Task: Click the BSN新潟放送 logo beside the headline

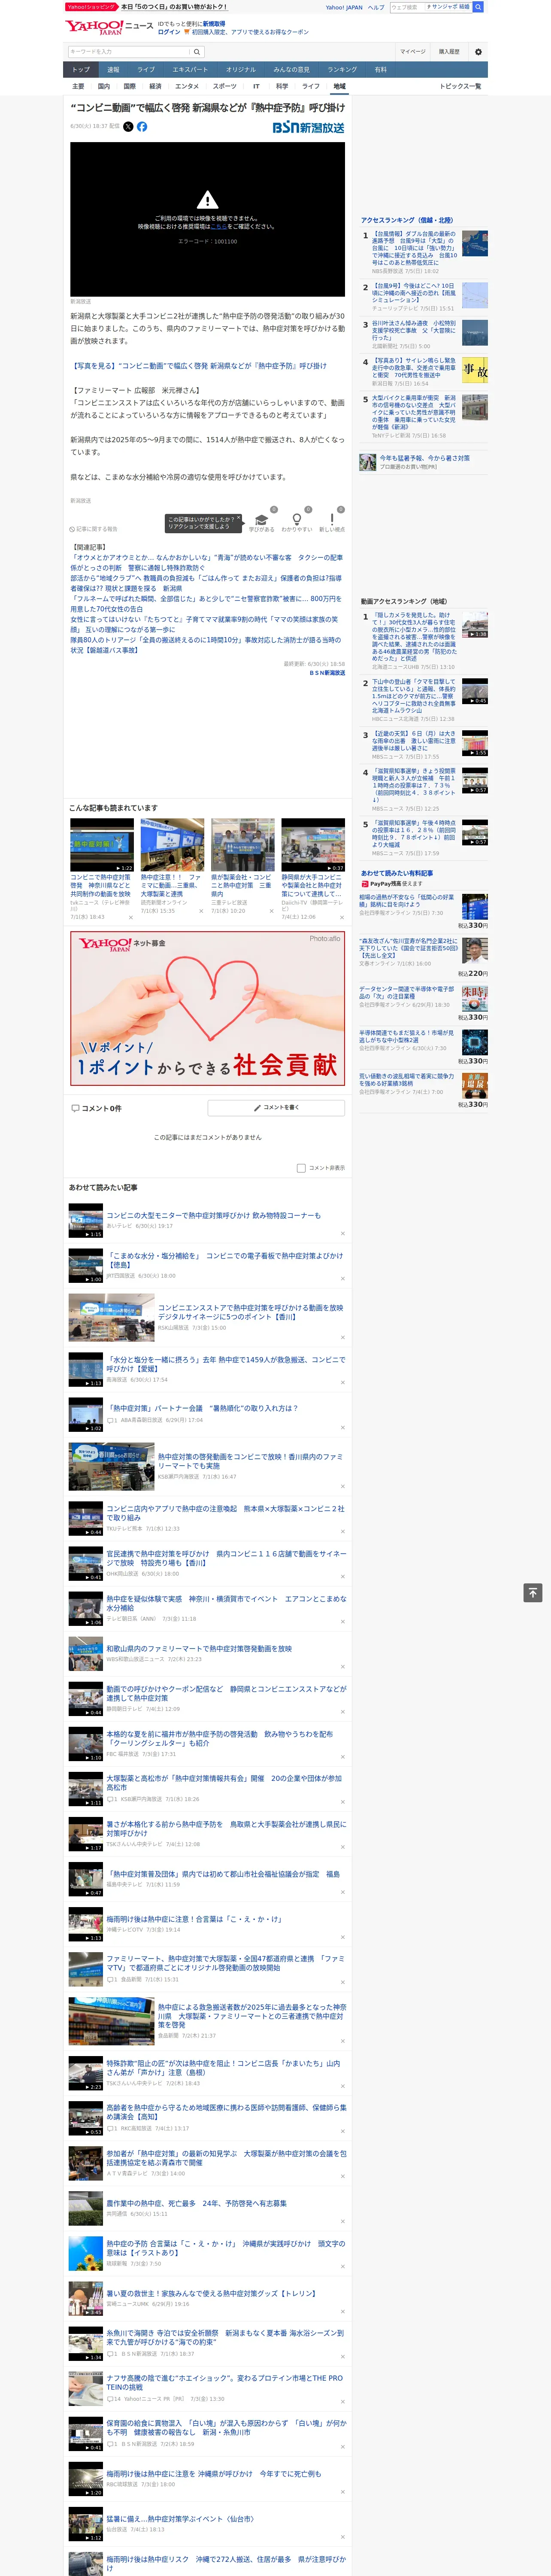Action: [309, 128]
